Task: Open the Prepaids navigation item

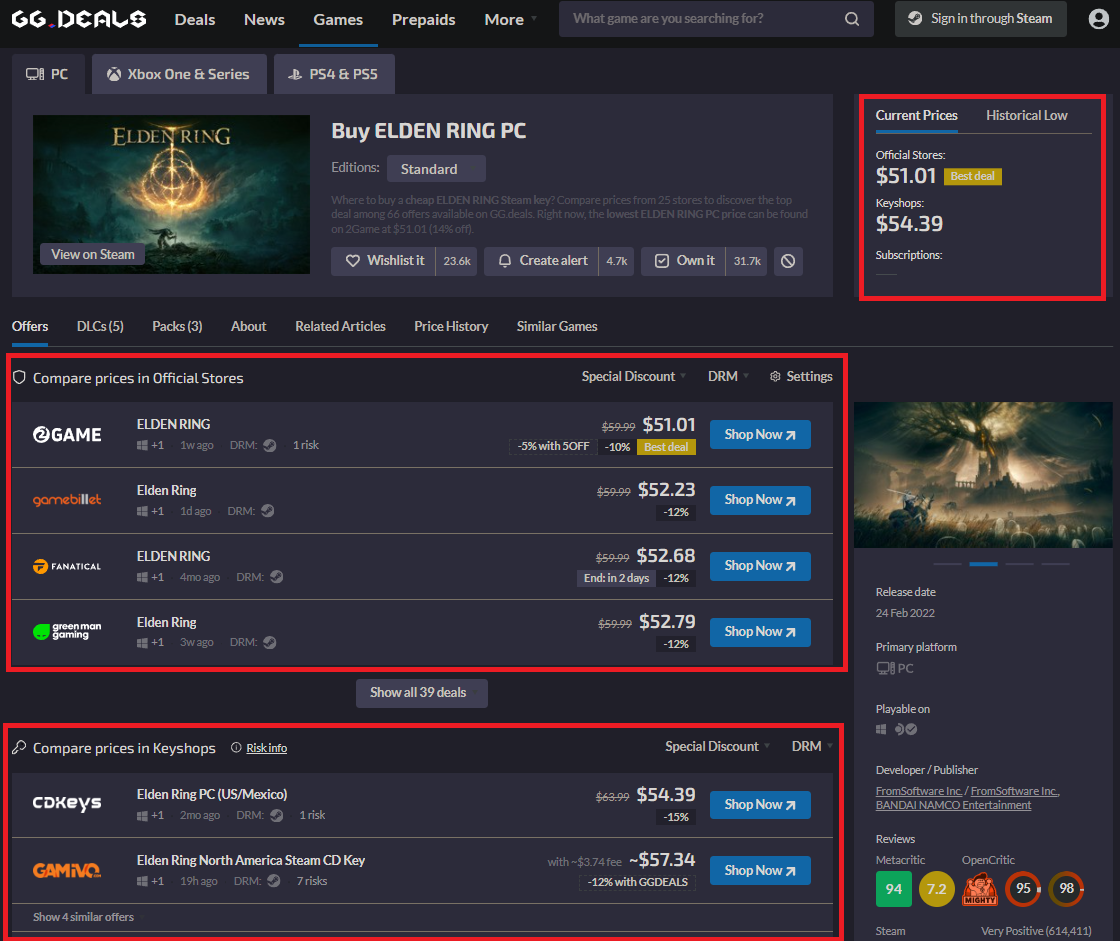Action: click(424, 19)
